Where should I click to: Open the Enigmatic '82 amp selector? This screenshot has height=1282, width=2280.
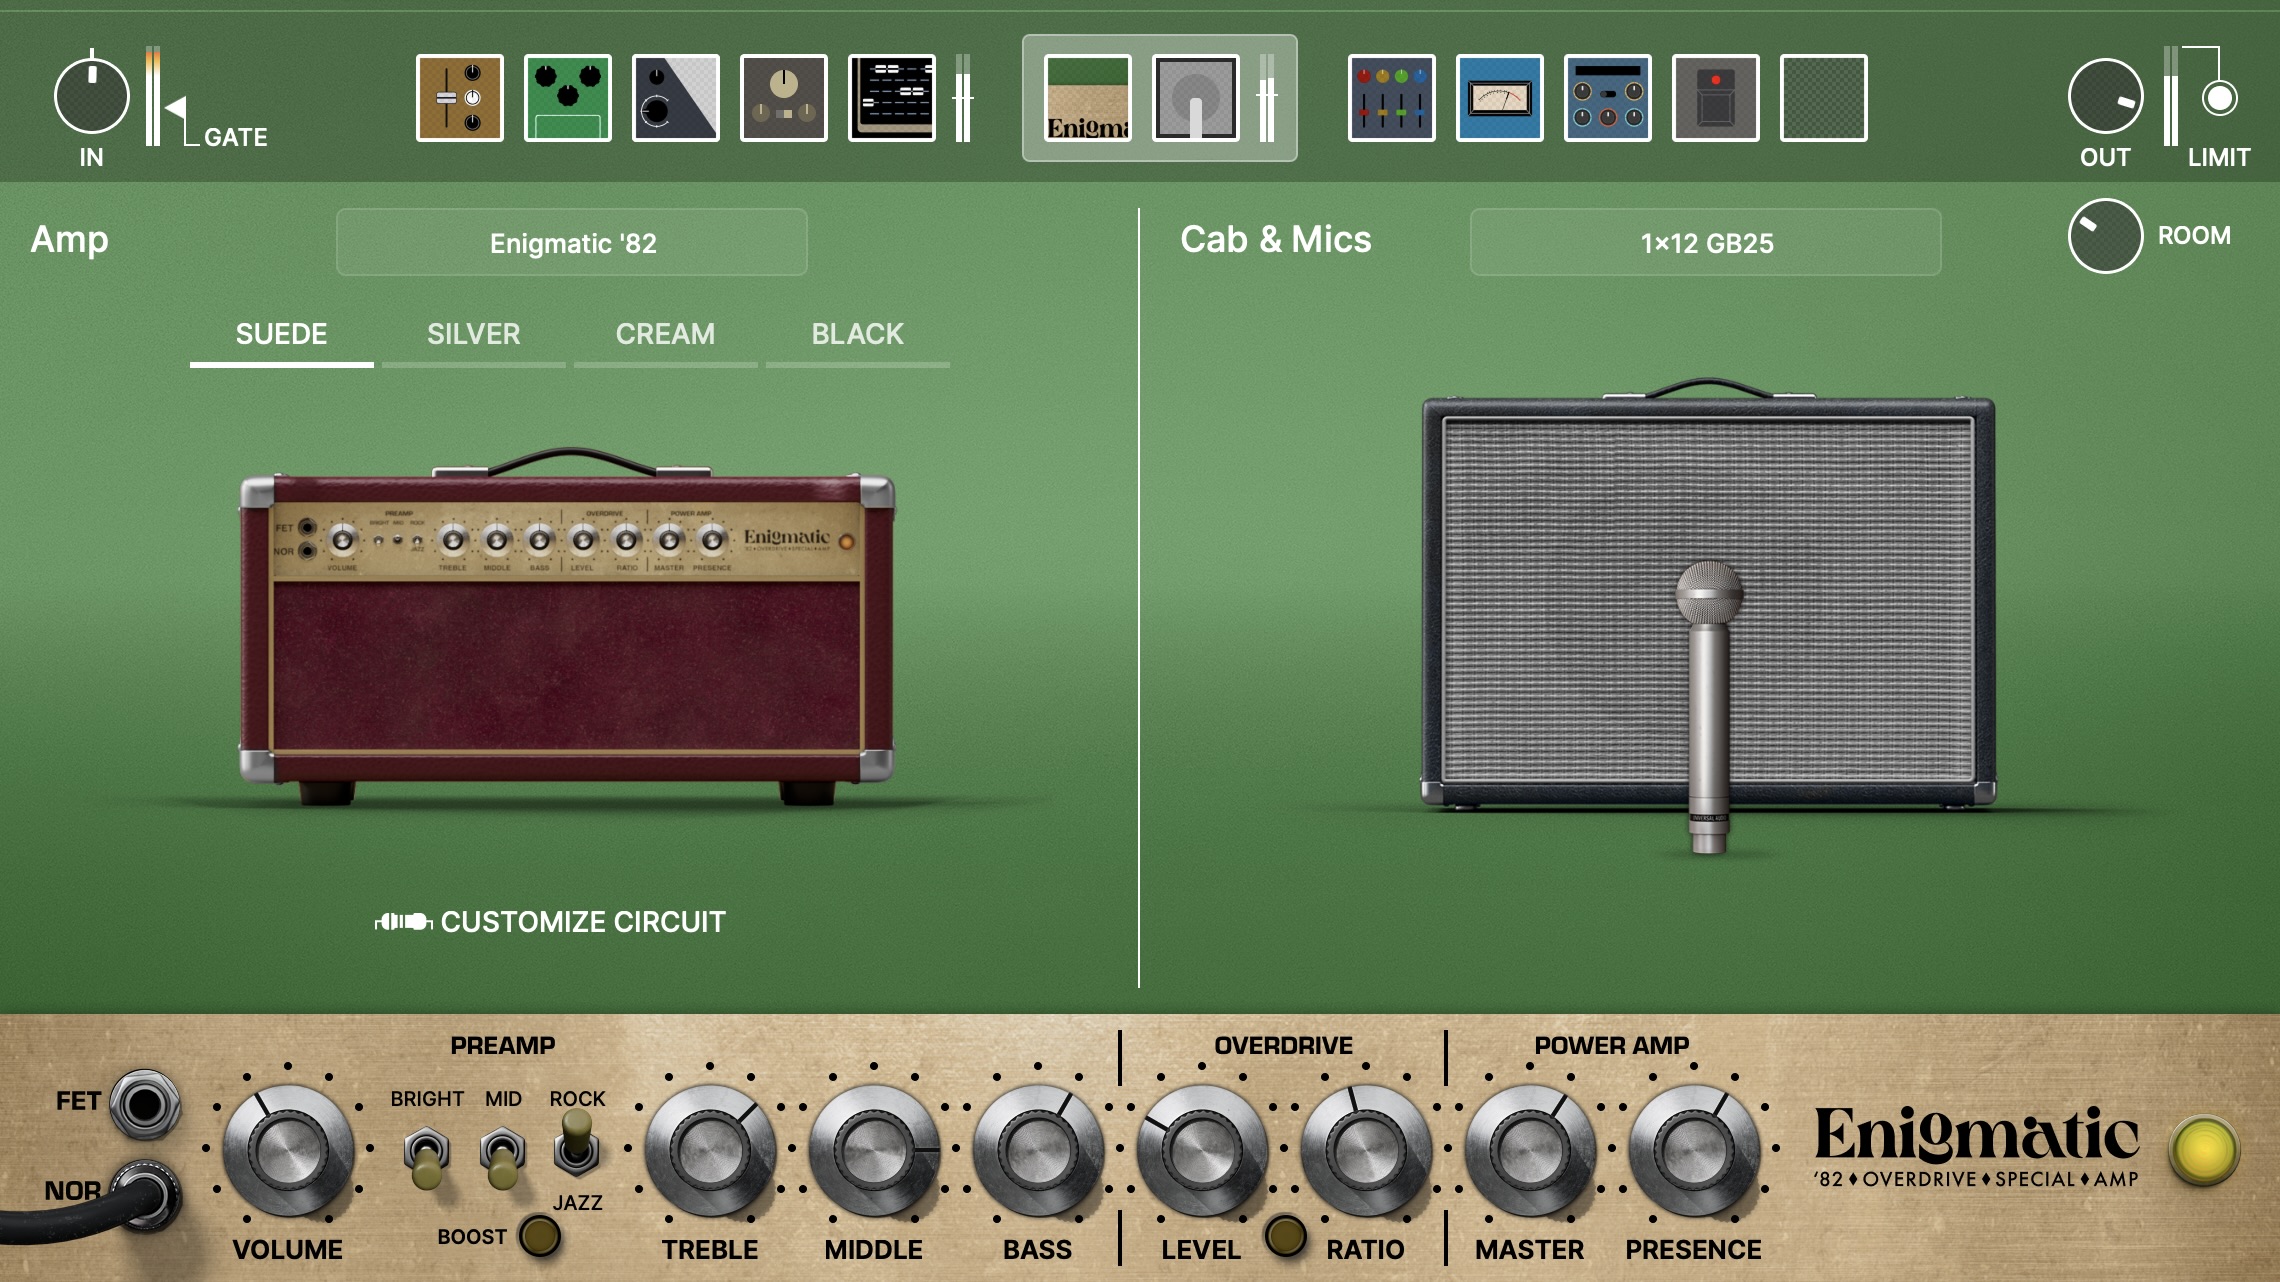coord(572,243)
